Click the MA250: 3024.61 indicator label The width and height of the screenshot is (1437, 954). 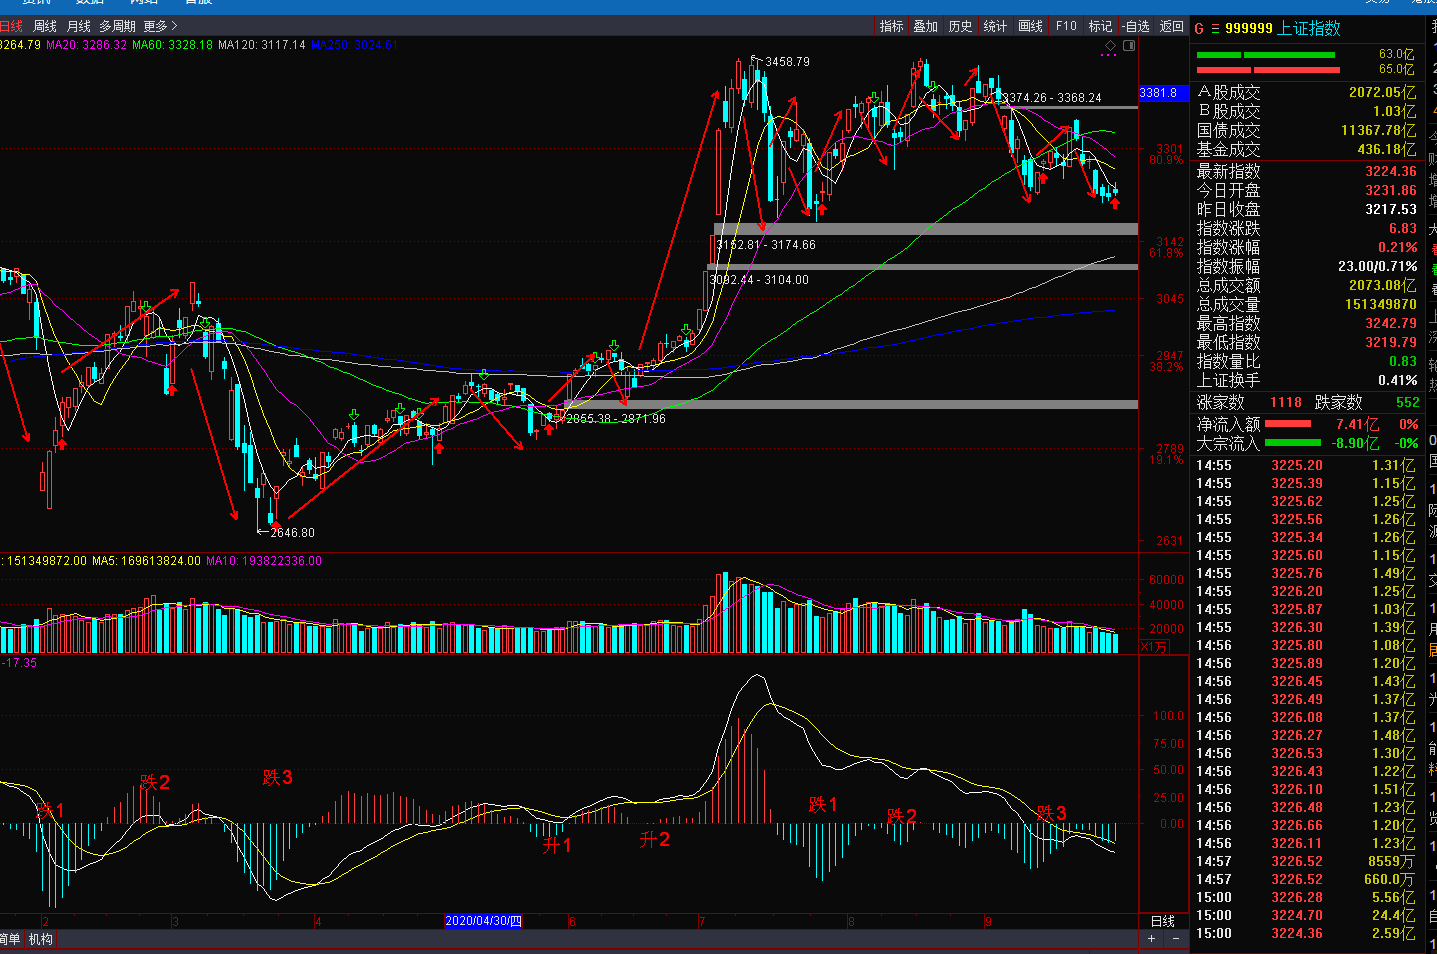(354, 45)
